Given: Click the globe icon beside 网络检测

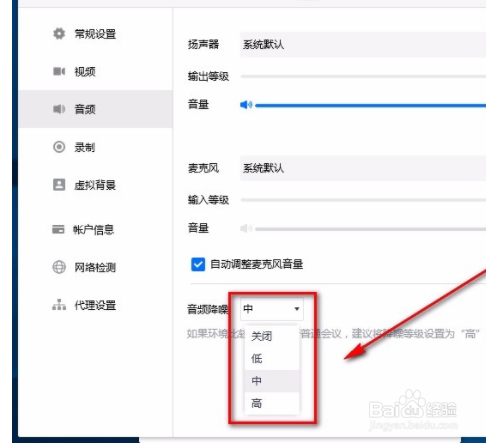Looking at the screenshot, I should pyautogui.click(x=59, y=267).
